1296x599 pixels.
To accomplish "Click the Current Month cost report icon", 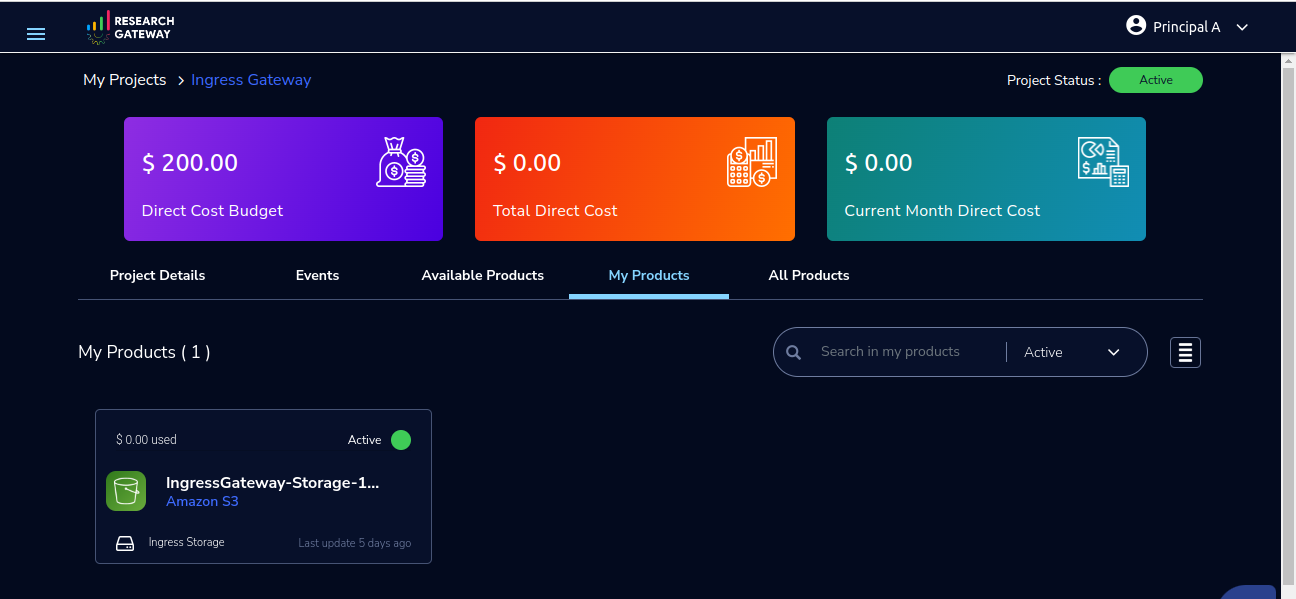I will (x=1103, y=162).
